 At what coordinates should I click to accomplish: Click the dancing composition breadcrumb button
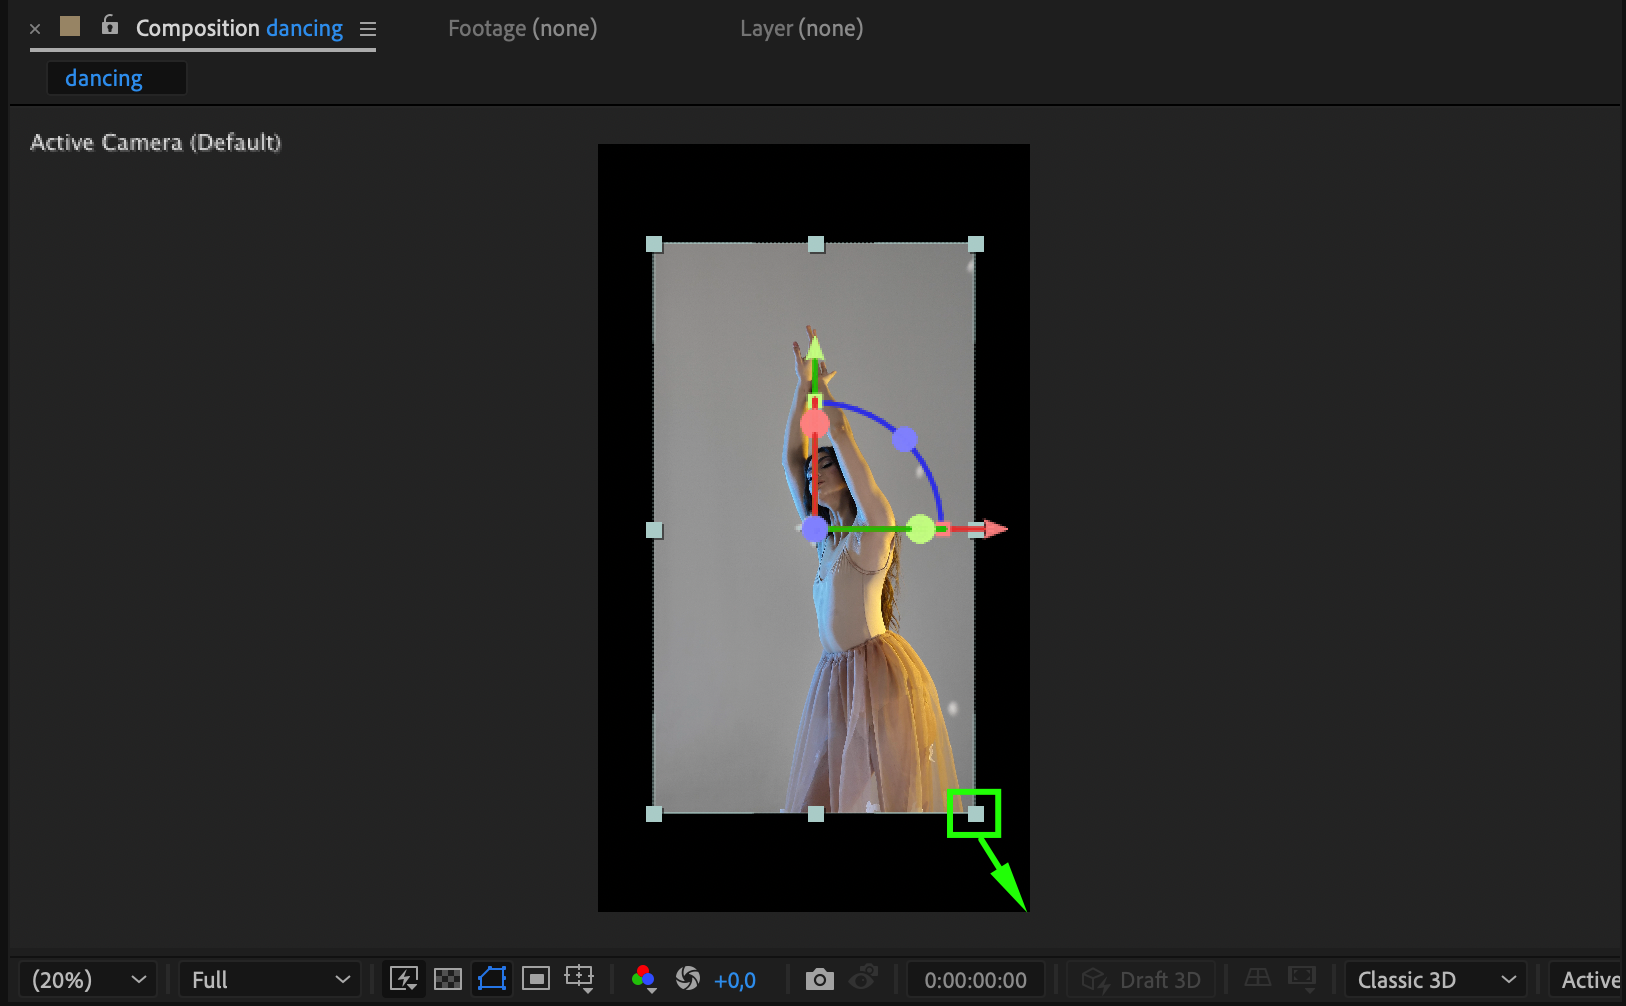pos(104,78)
